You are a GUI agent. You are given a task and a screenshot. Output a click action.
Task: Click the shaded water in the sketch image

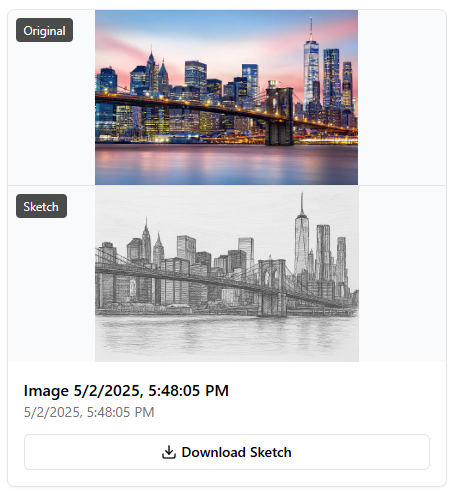coord(227,337)
